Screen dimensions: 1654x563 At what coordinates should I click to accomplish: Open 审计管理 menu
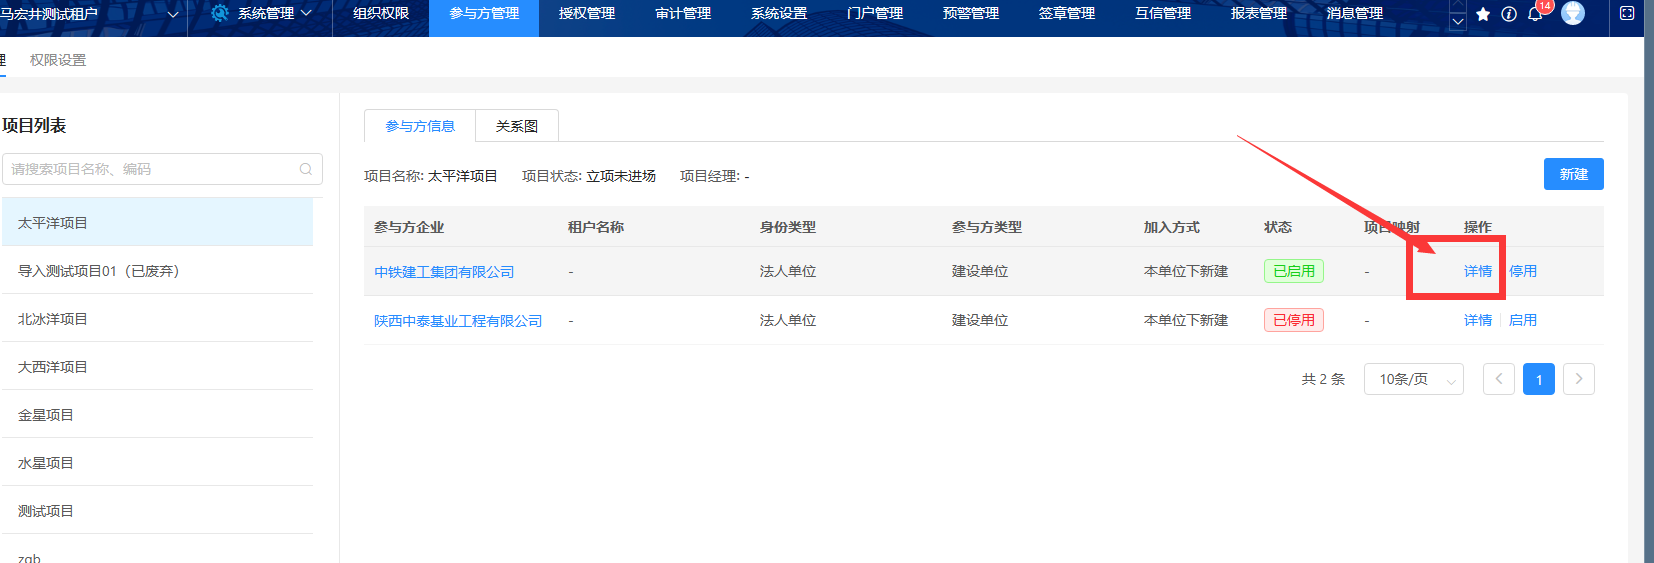(683, 13)
